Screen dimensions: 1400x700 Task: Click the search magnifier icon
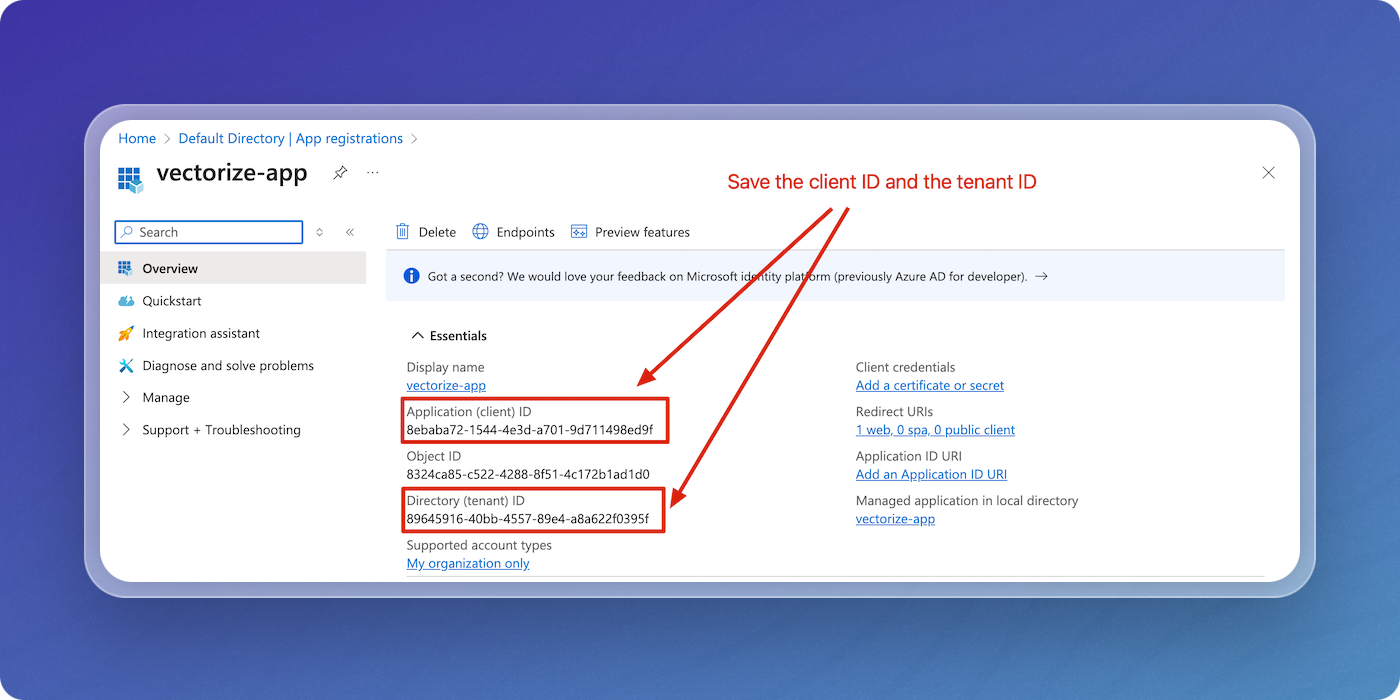click(127, 232)
